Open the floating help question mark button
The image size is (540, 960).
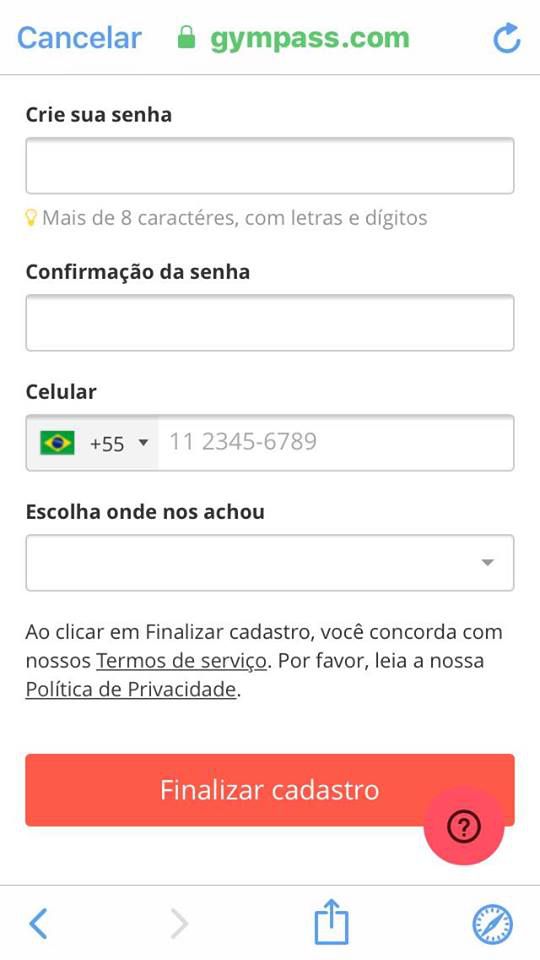coord(463,827)
